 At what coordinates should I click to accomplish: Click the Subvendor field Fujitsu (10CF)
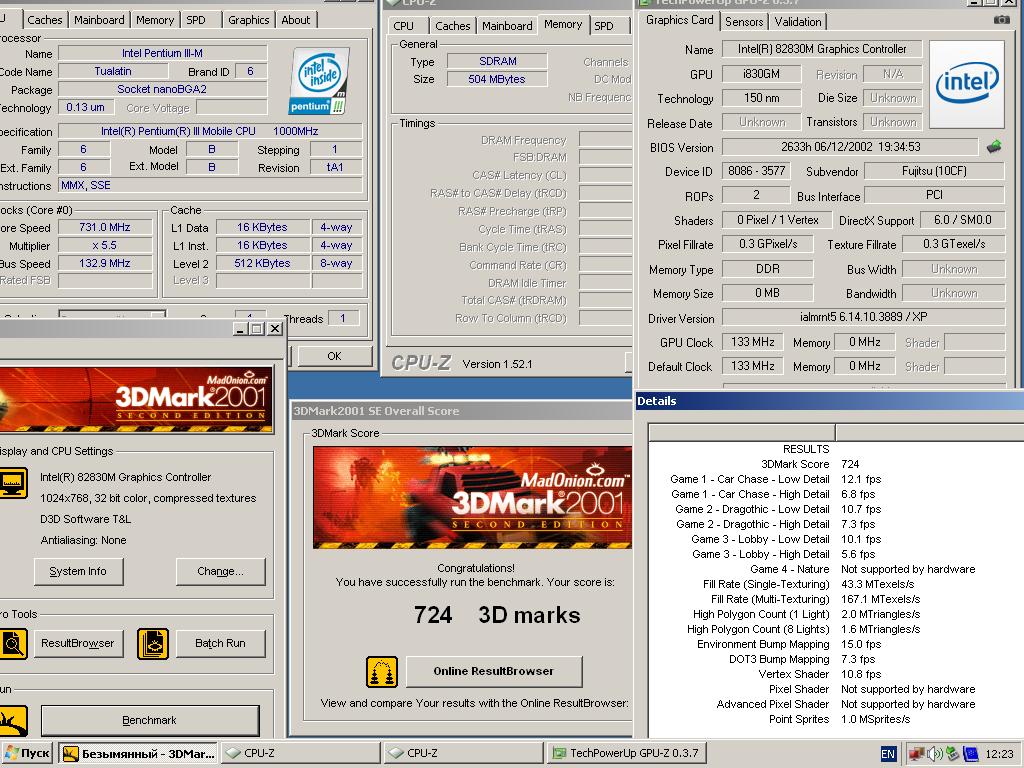coord(934,171)
